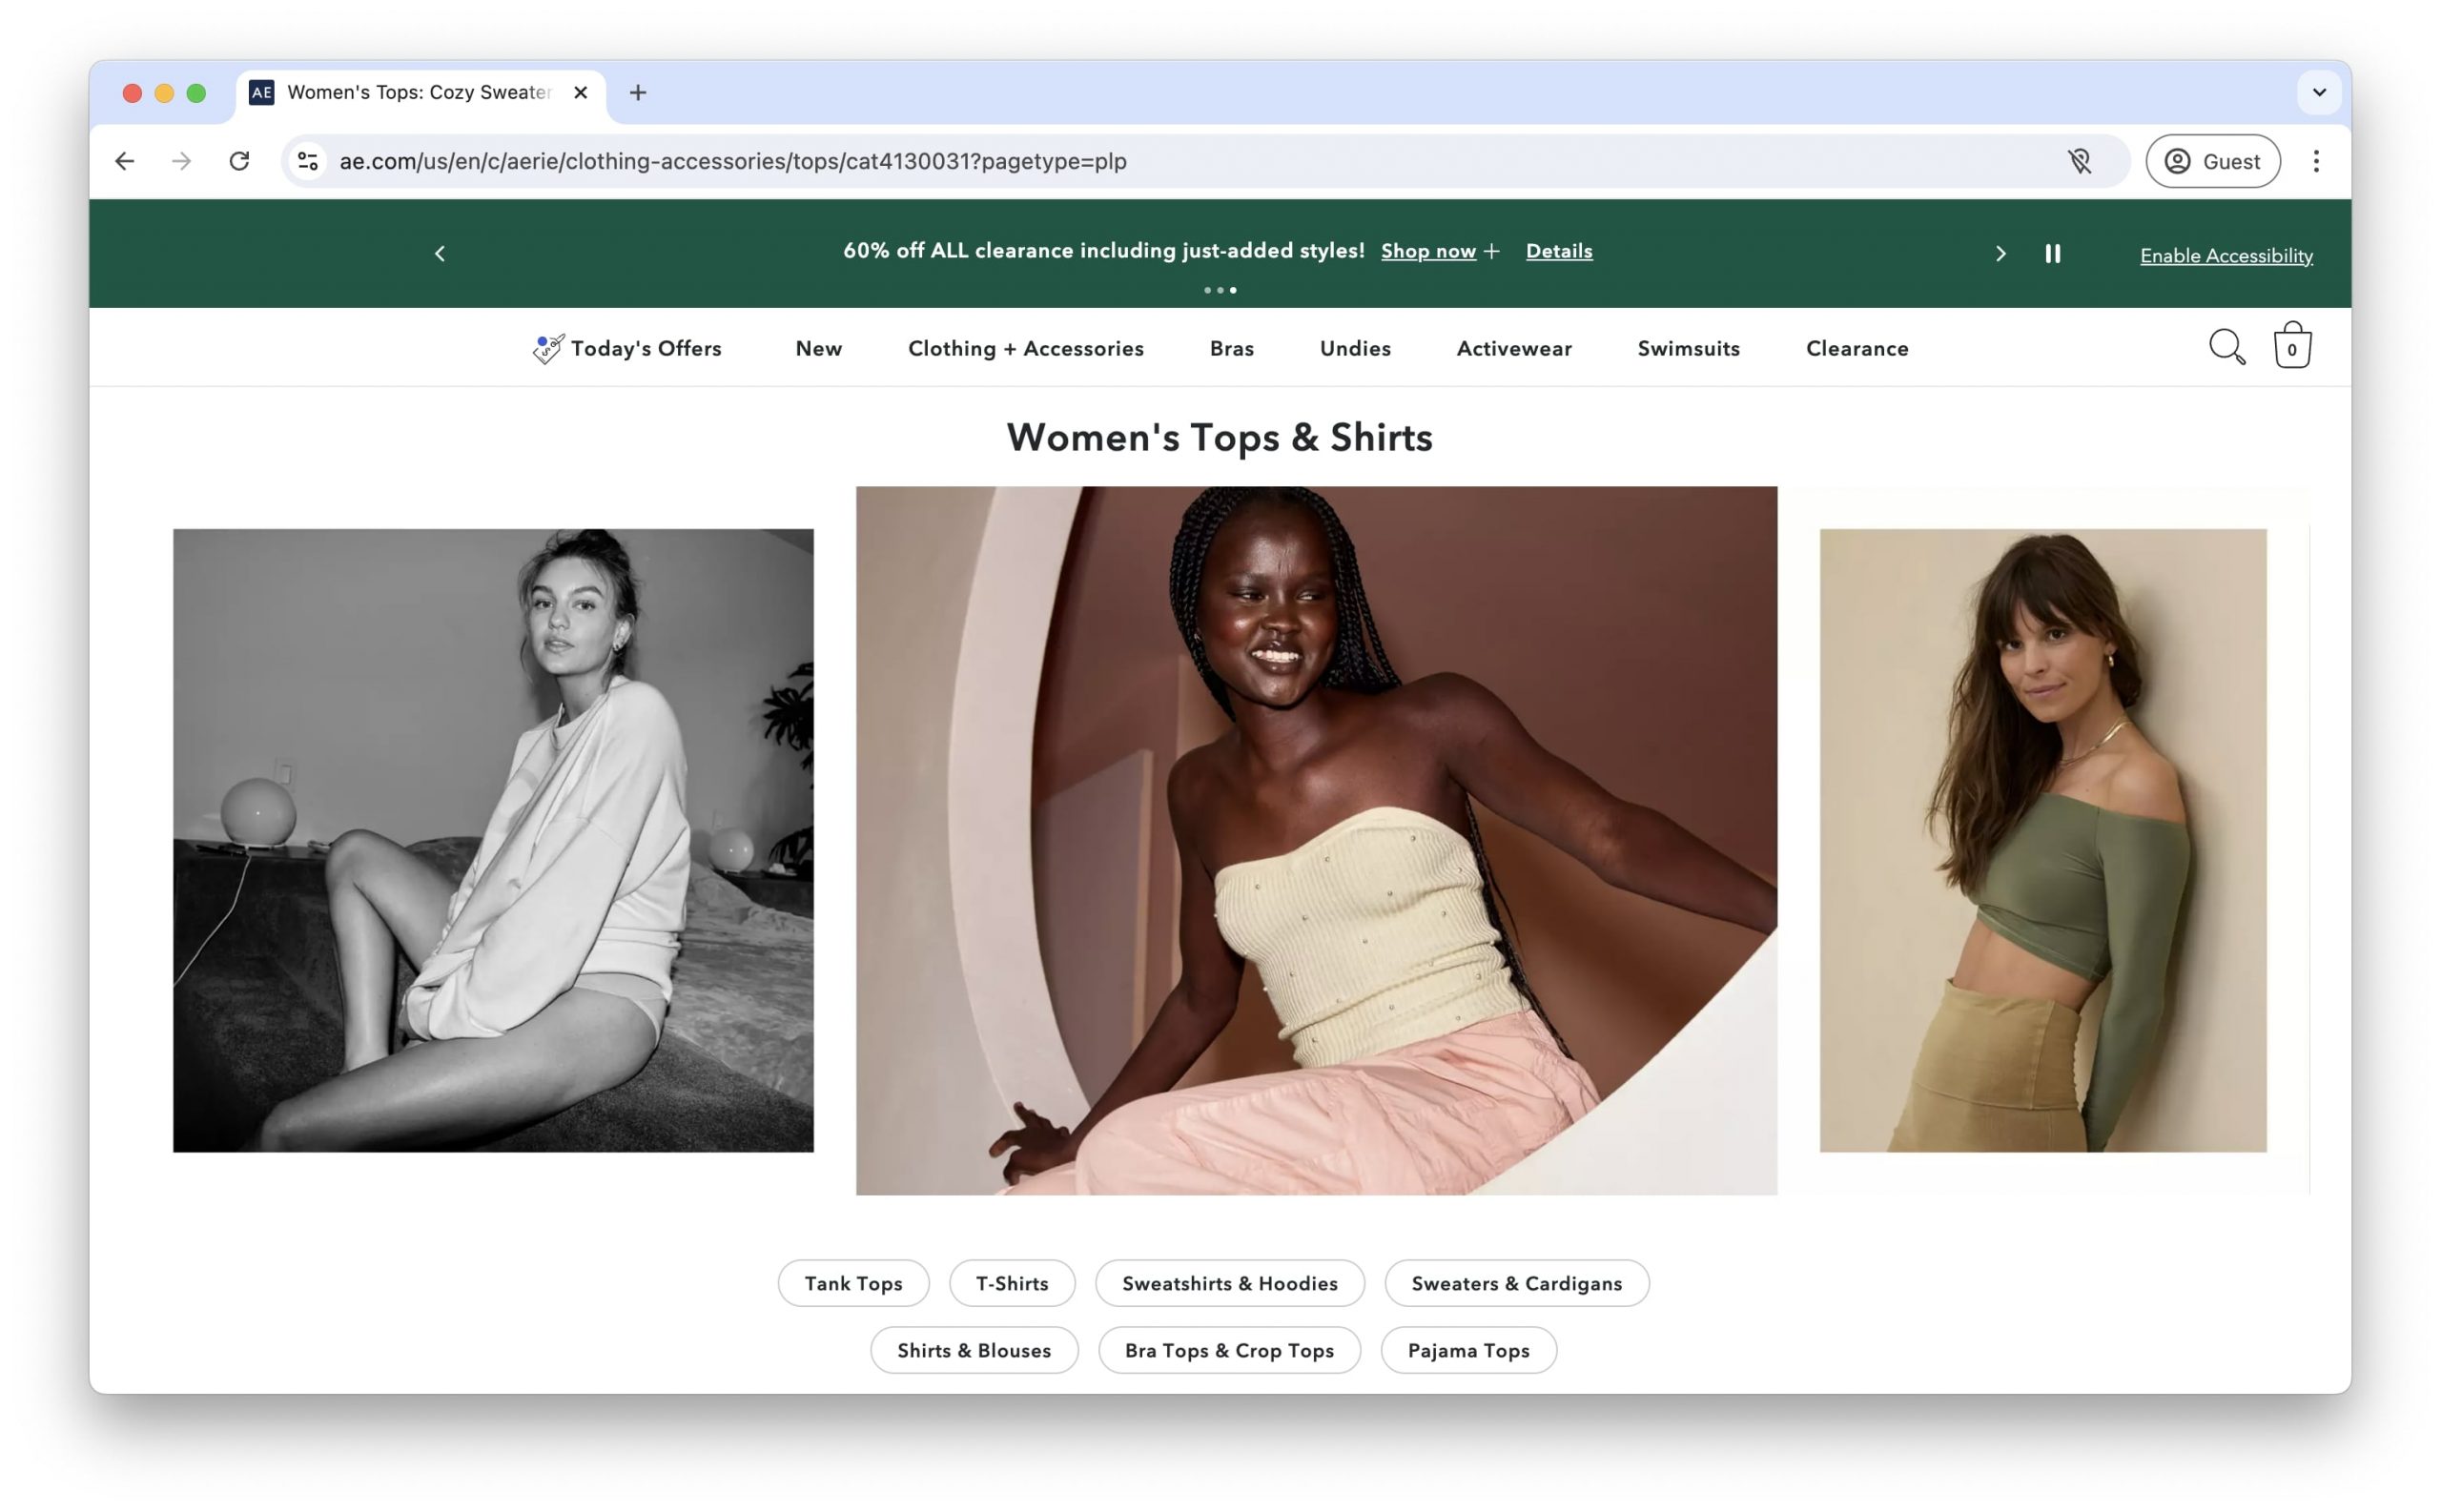Open the Guest profile button

2212,161
